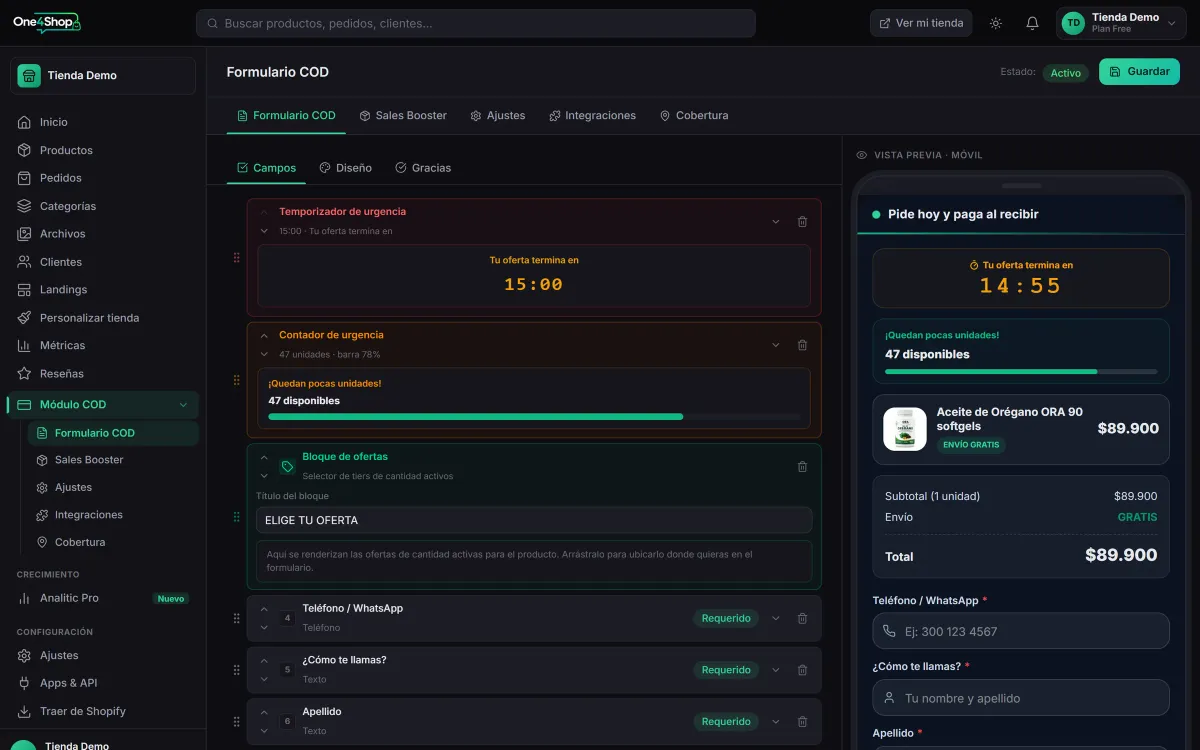Open Clientes from the sidebar
Image resolution: width=1200 pixels, height=750 pixels.
pyautogui.click(x=103, y=262)
